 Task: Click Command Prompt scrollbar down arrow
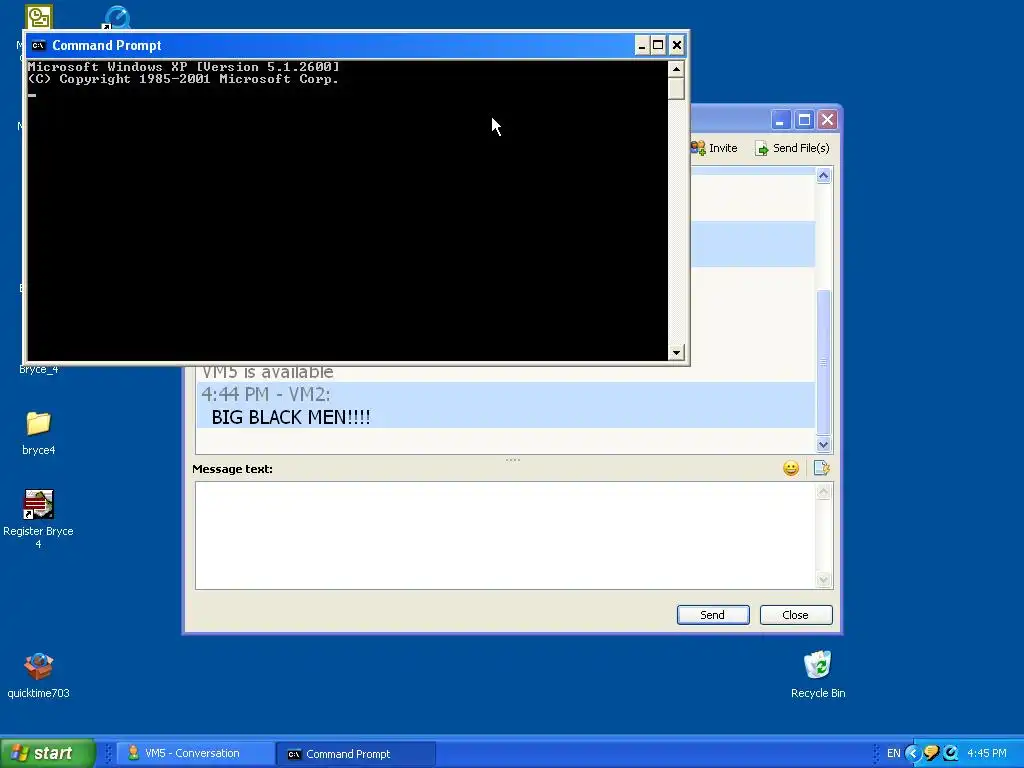click(676, 353)
